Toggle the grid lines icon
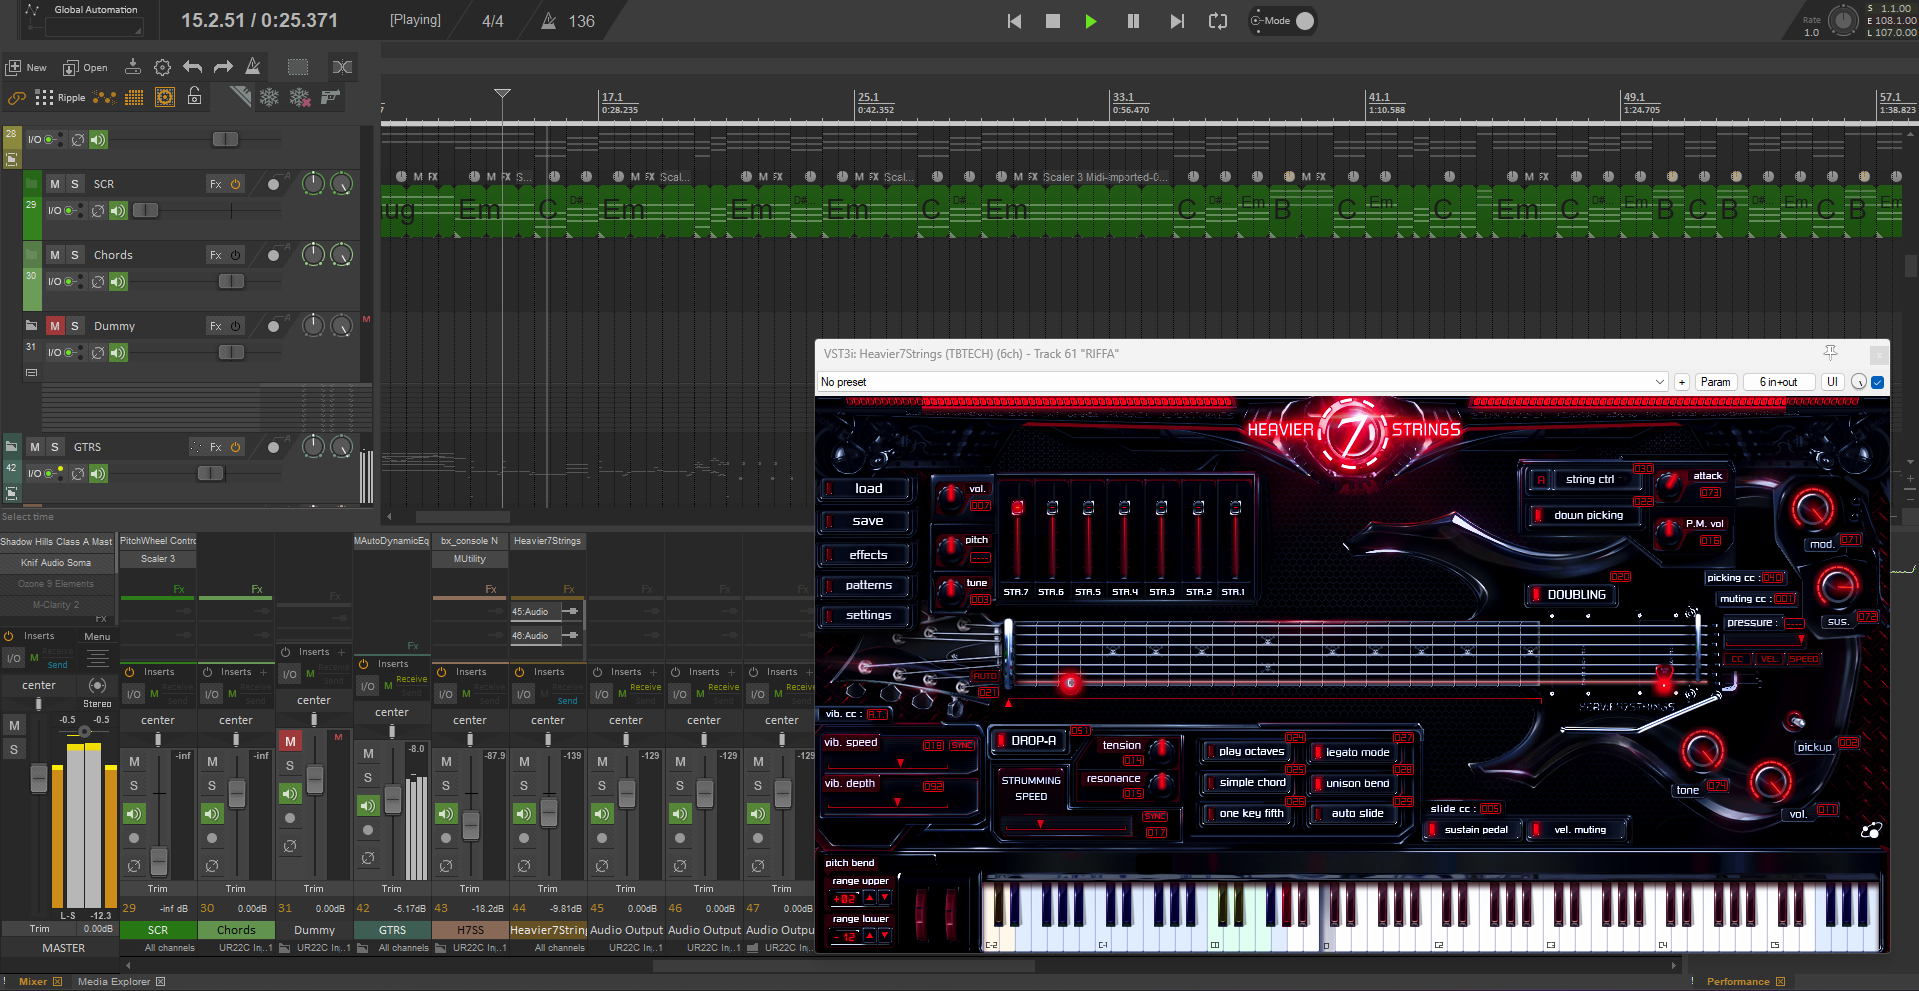Screen dimensions: 1919x991 134,97
